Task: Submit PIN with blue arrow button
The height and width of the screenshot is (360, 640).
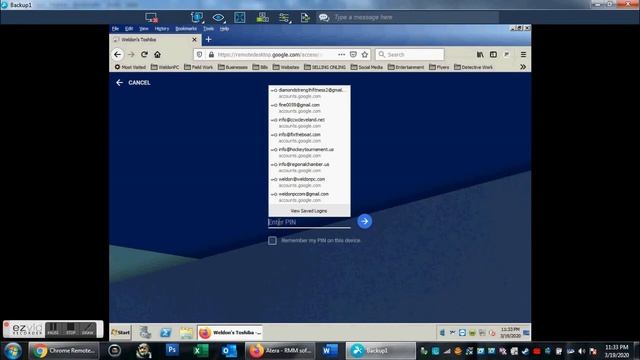Action: pos(364,221)
